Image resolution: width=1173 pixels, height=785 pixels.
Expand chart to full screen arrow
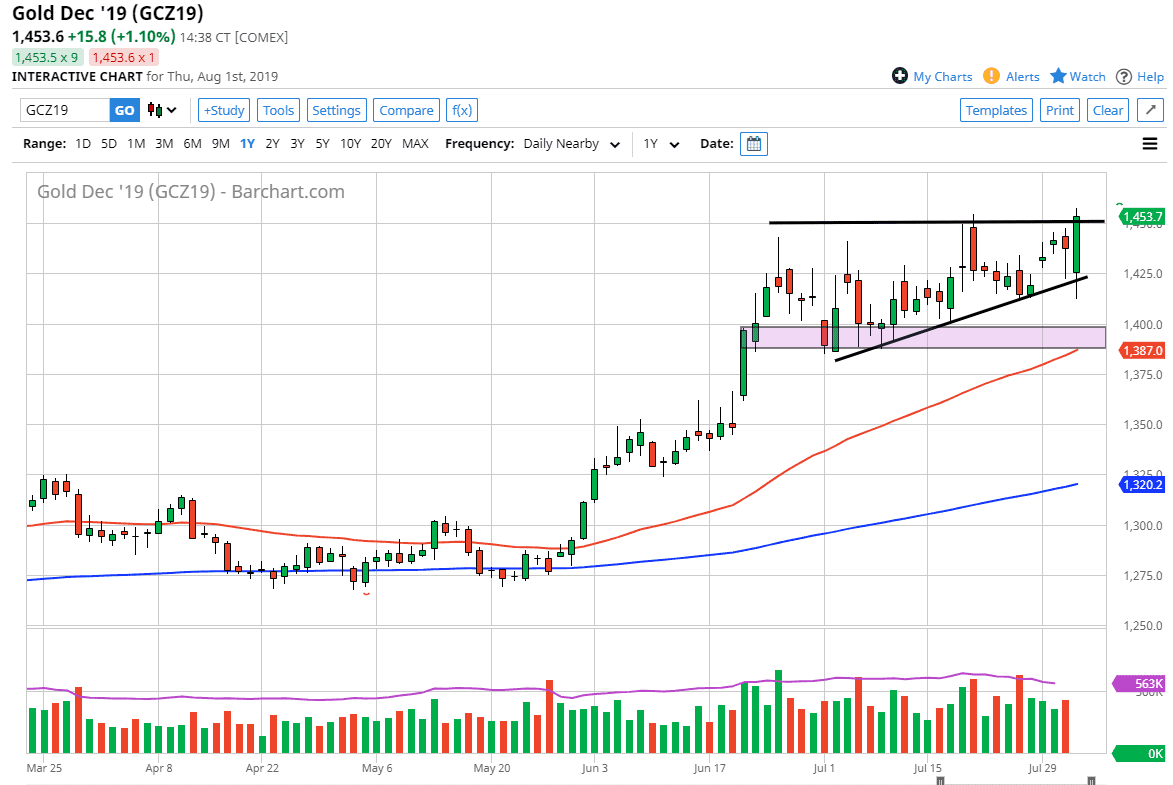pyautogui.click(x=1151, y=110)
